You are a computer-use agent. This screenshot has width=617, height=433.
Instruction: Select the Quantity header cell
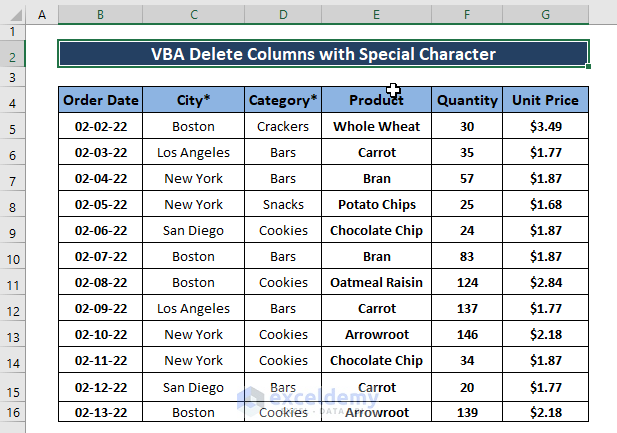coord(467,100)
